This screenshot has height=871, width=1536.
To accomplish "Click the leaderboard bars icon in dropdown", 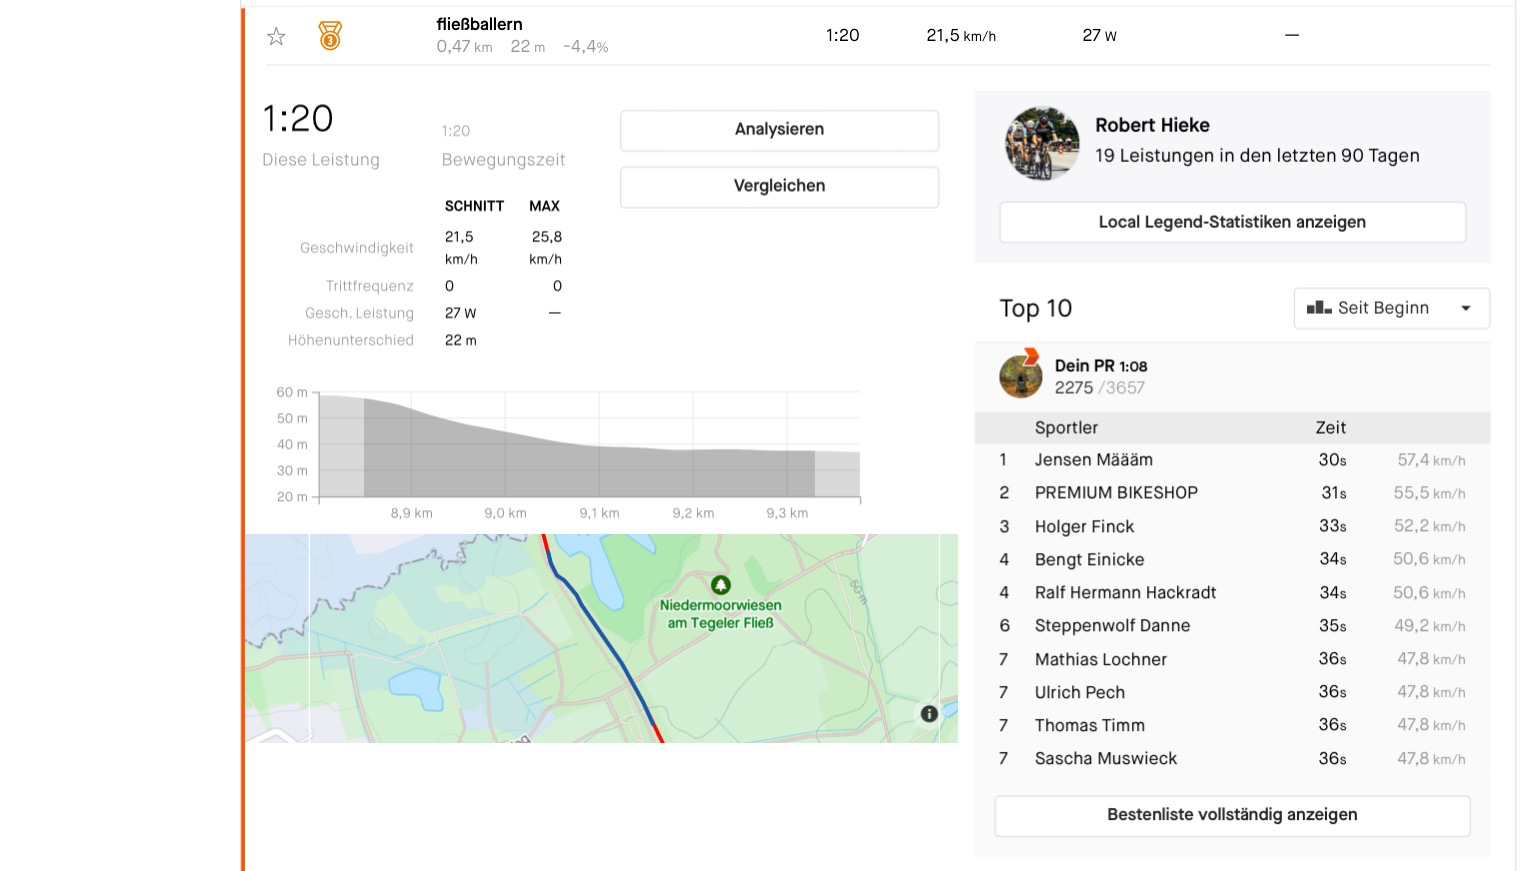I will click(x=1318, y=308).
